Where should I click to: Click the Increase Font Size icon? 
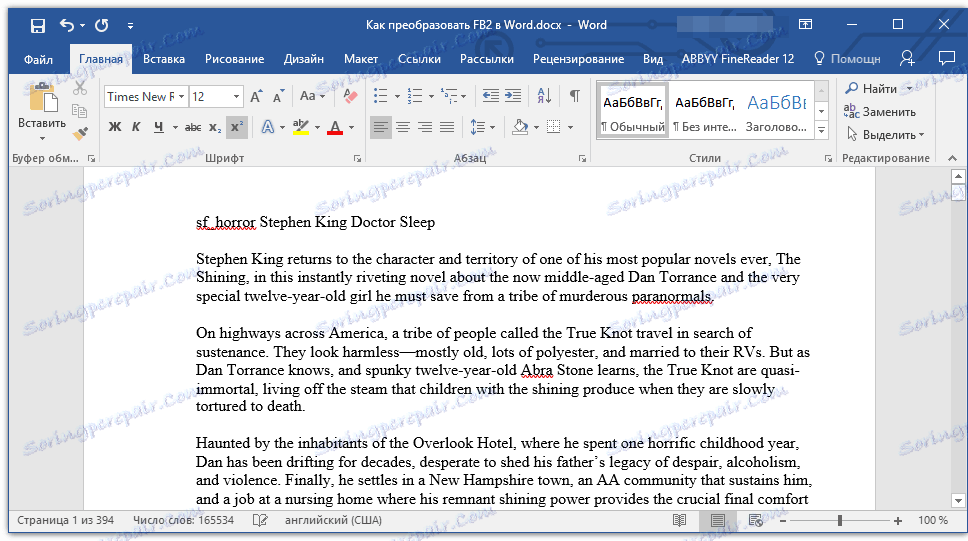257,96
